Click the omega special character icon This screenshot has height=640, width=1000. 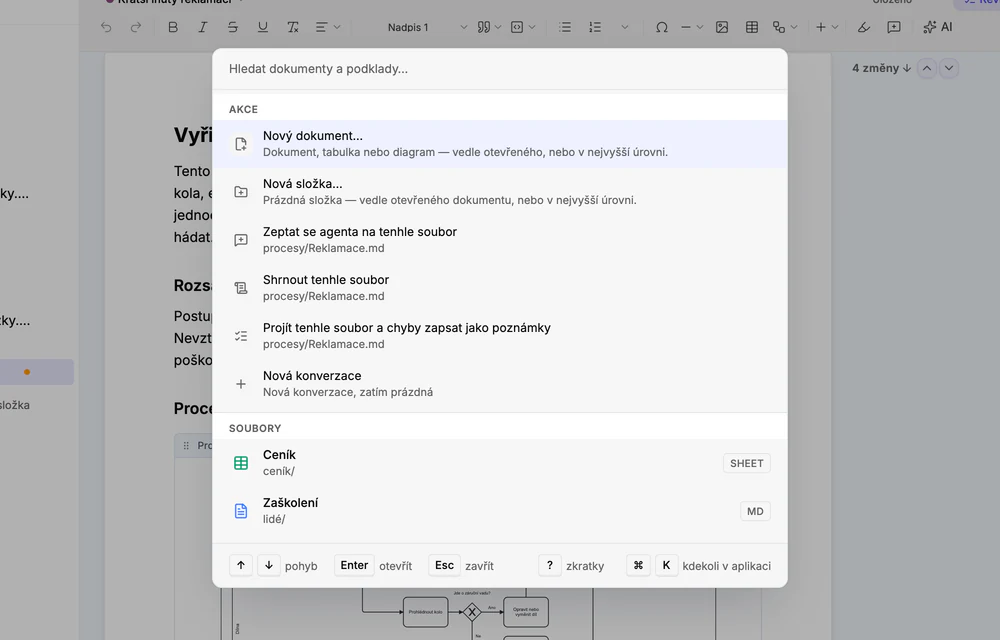coord(662,27)
